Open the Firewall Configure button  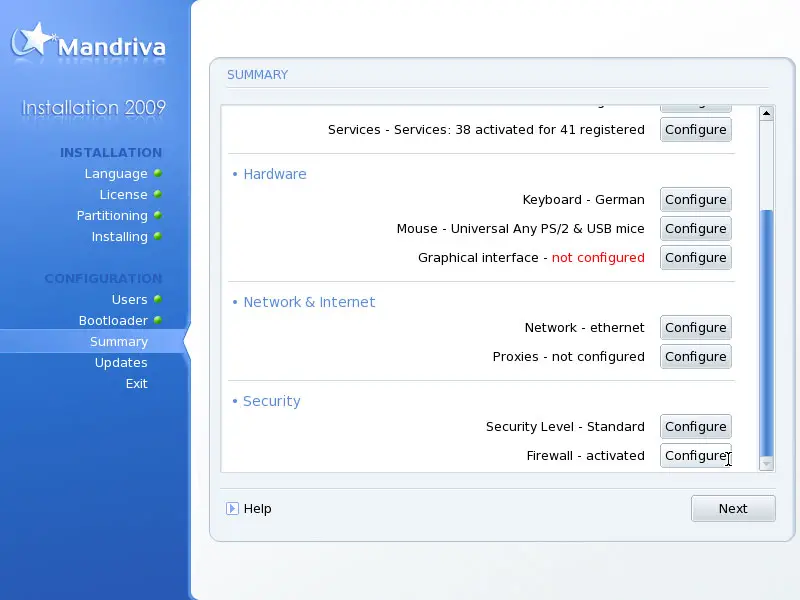(696, 456)
